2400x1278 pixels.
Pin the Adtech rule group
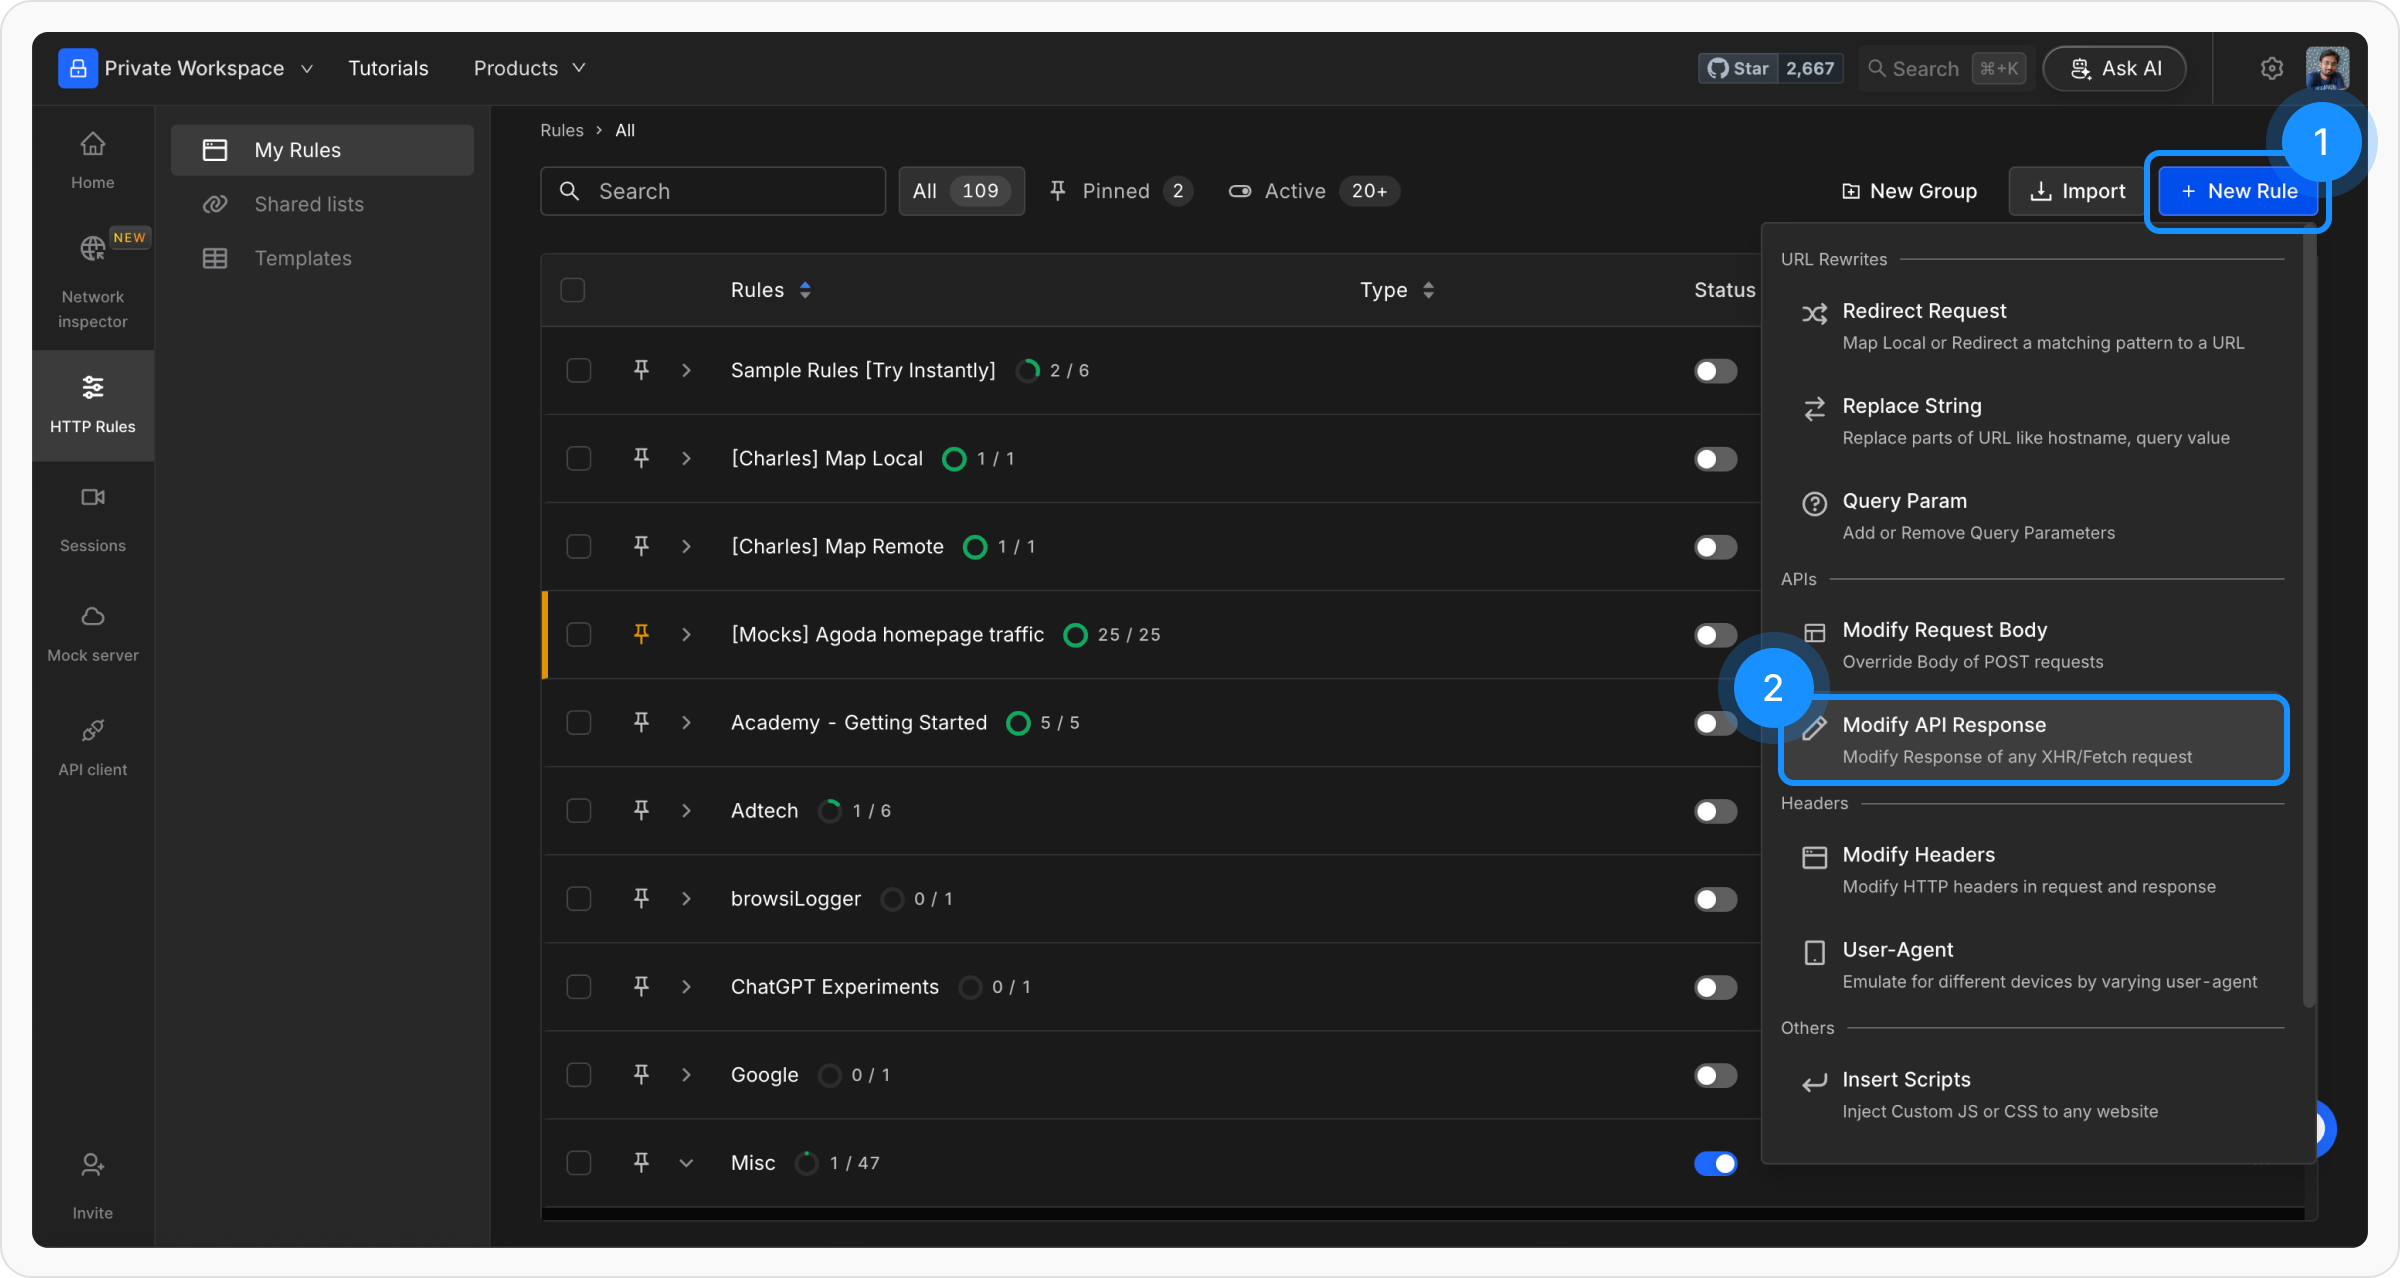click(641, 810)
